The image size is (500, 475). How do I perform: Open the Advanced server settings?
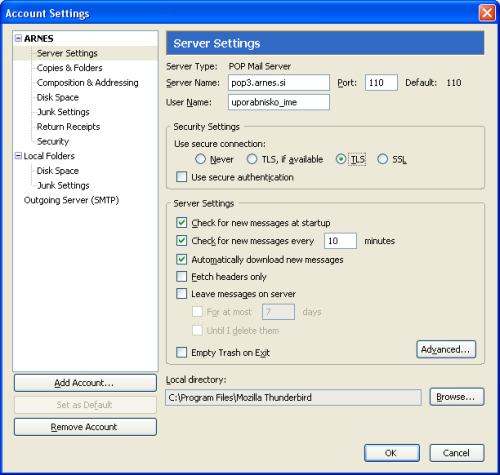pyautogui.click(x=446, y=349)
